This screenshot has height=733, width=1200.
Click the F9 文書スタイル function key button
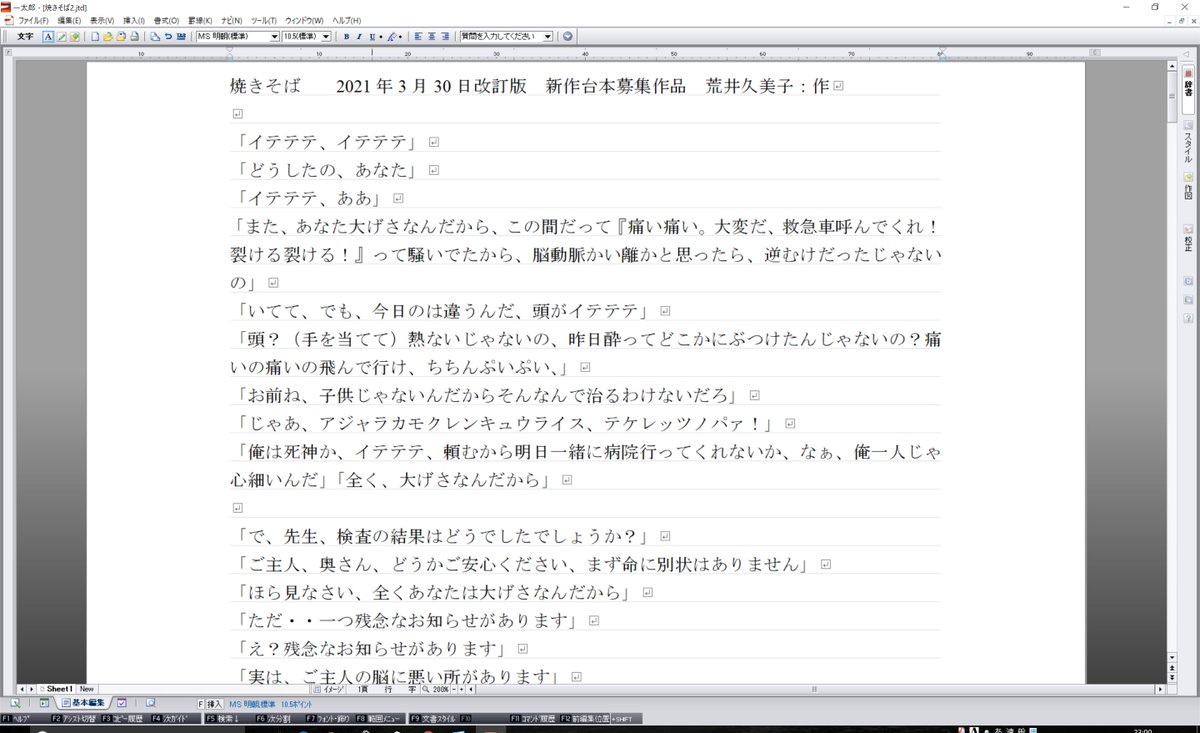click(433, 718)
